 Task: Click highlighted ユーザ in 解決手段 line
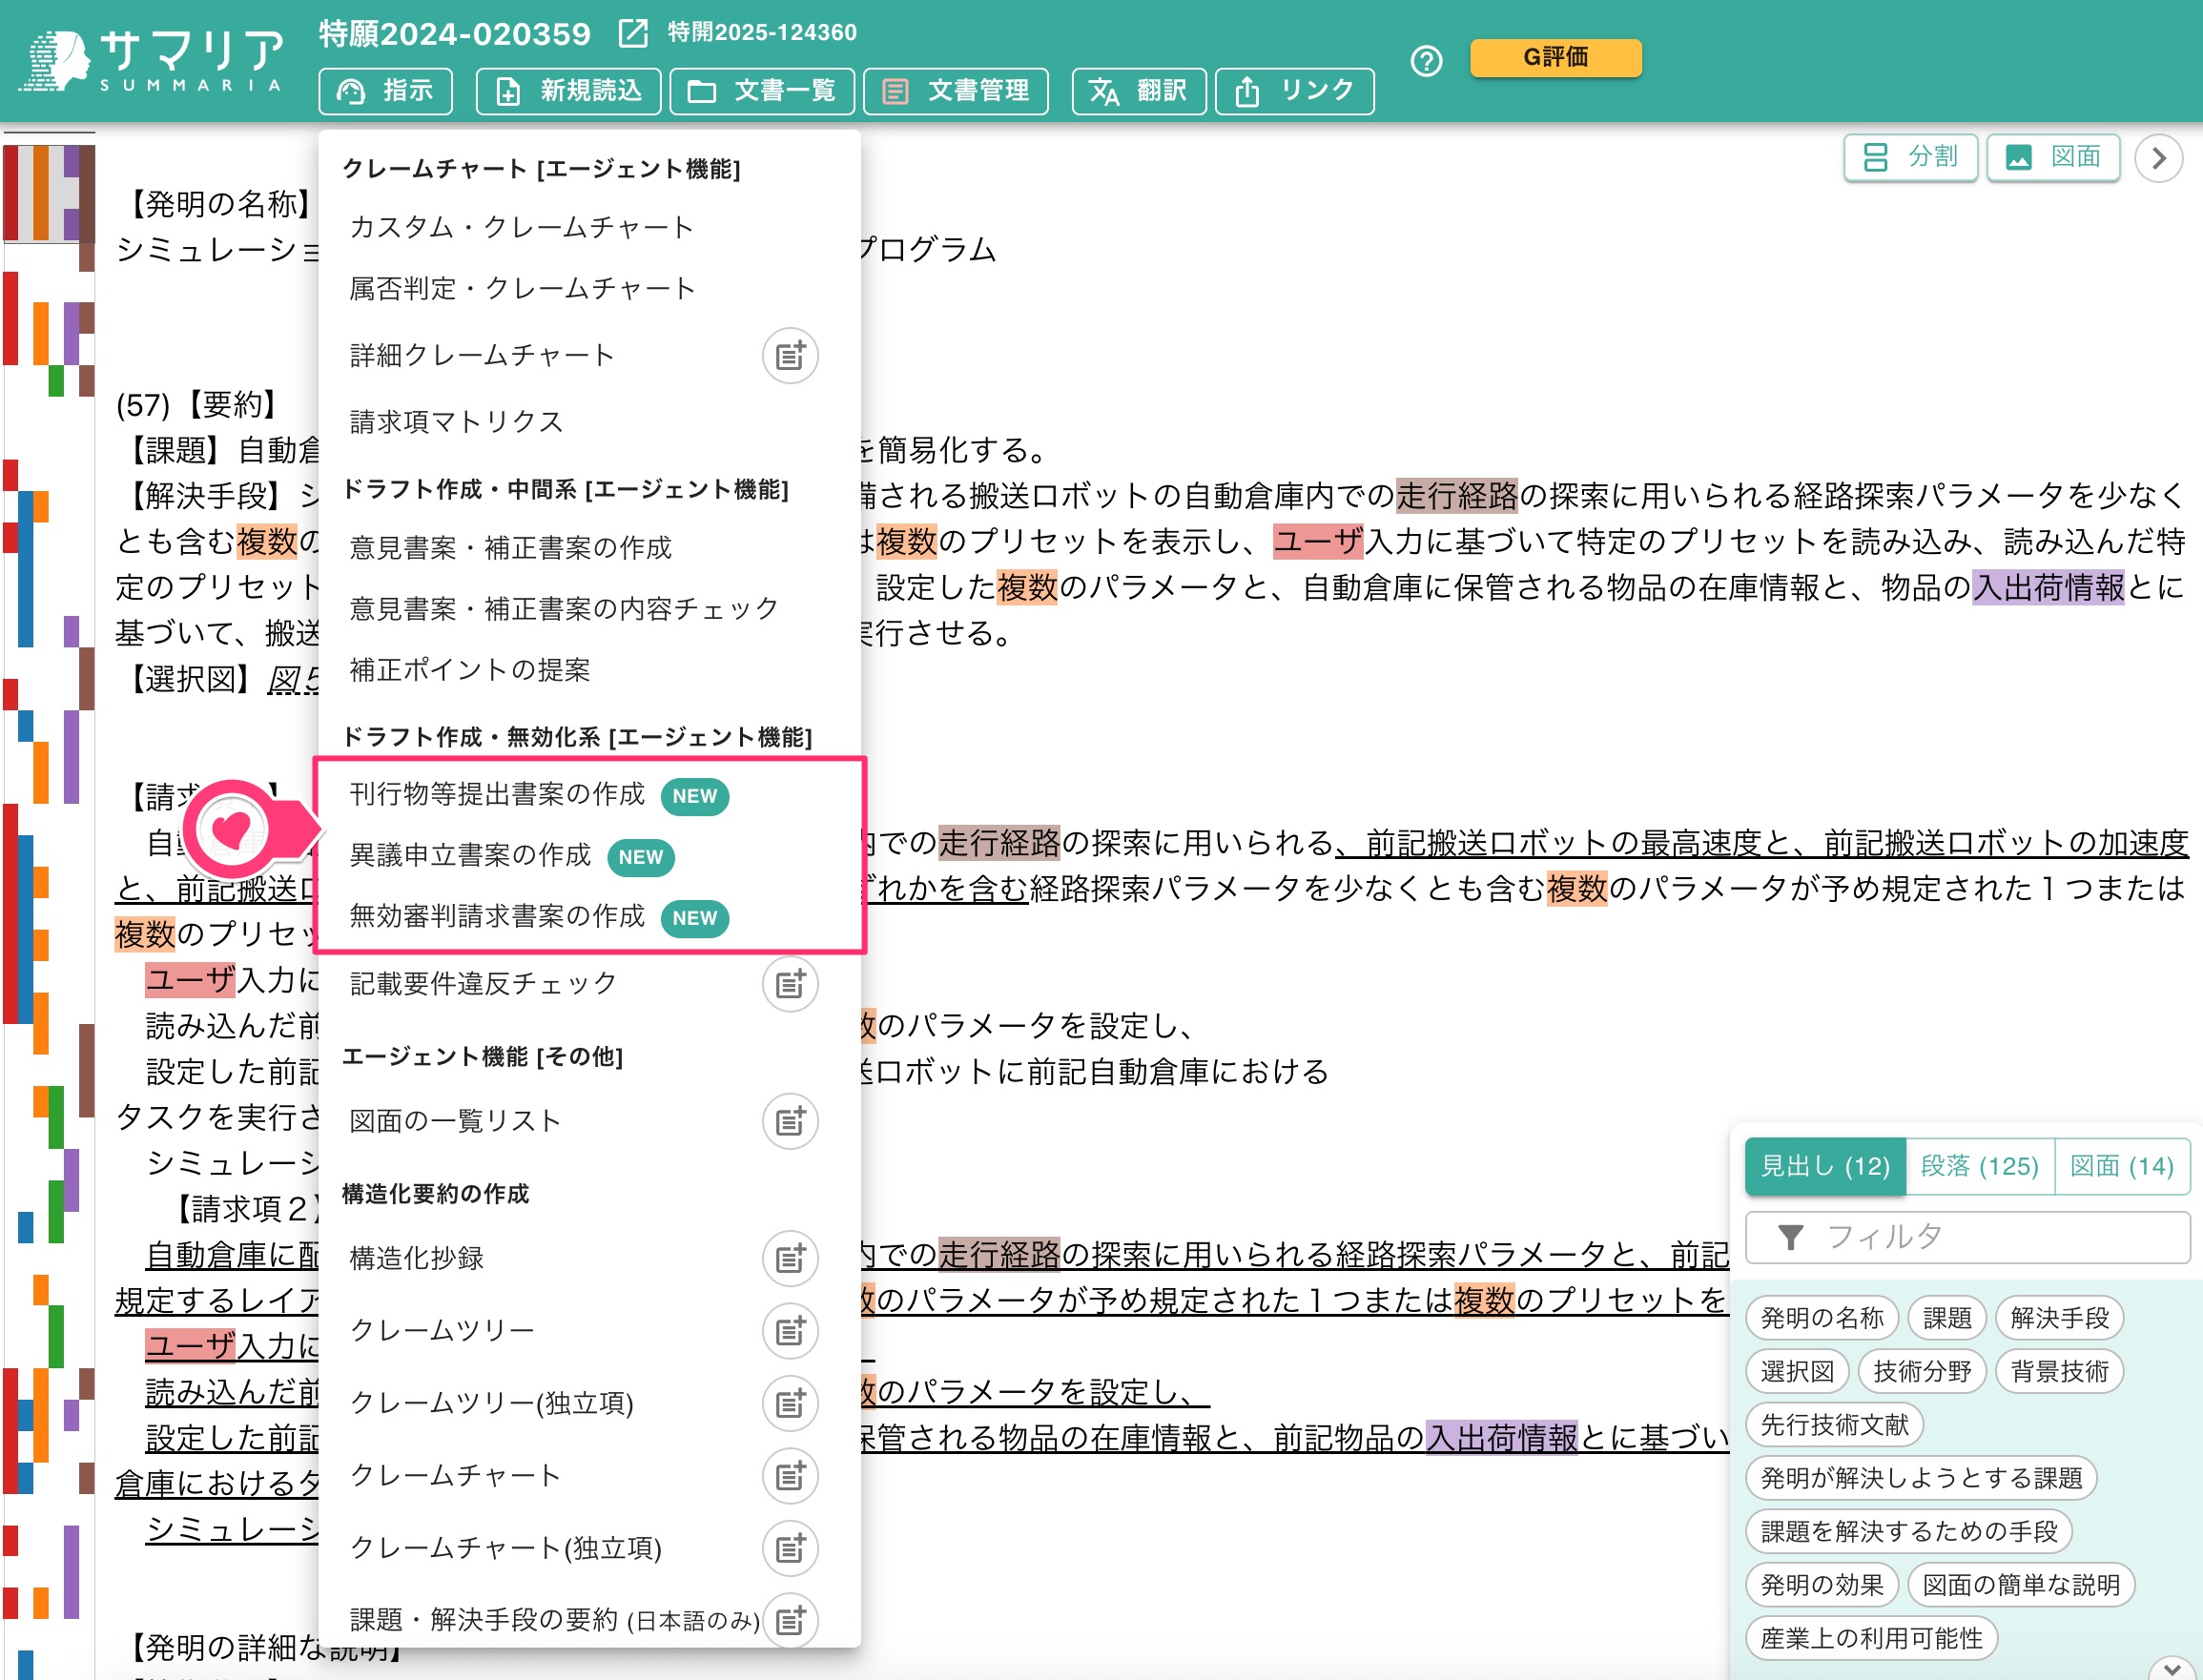coord(1318,541)
